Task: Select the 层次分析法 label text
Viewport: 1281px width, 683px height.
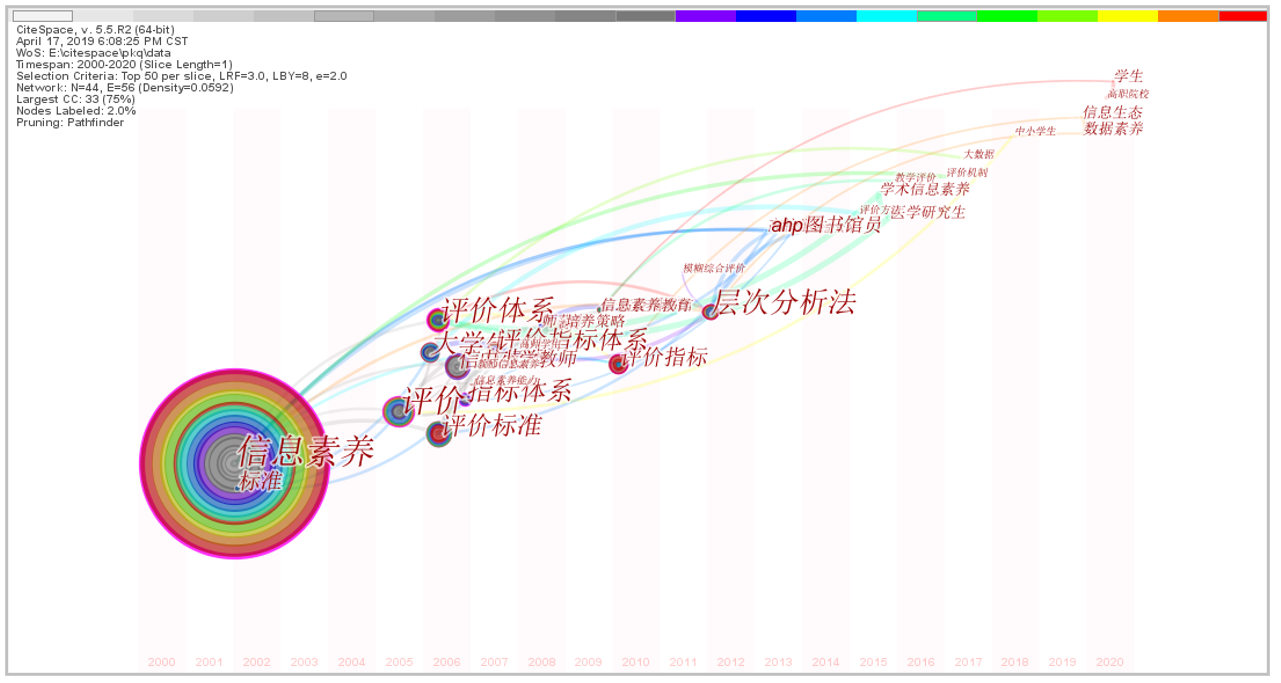Action: [x=784, y=302]
